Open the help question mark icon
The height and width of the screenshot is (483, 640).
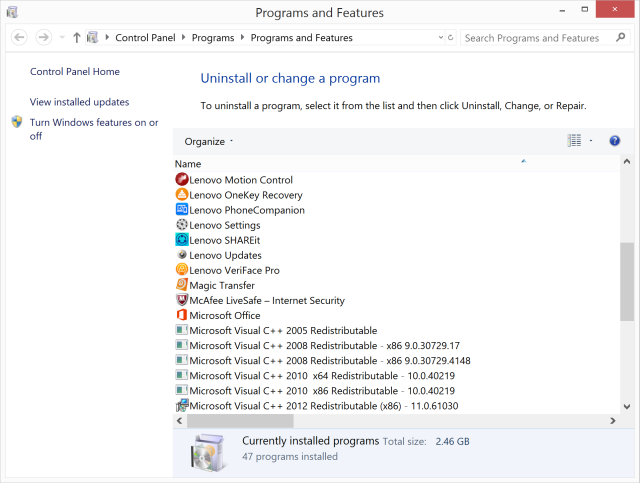614,141
